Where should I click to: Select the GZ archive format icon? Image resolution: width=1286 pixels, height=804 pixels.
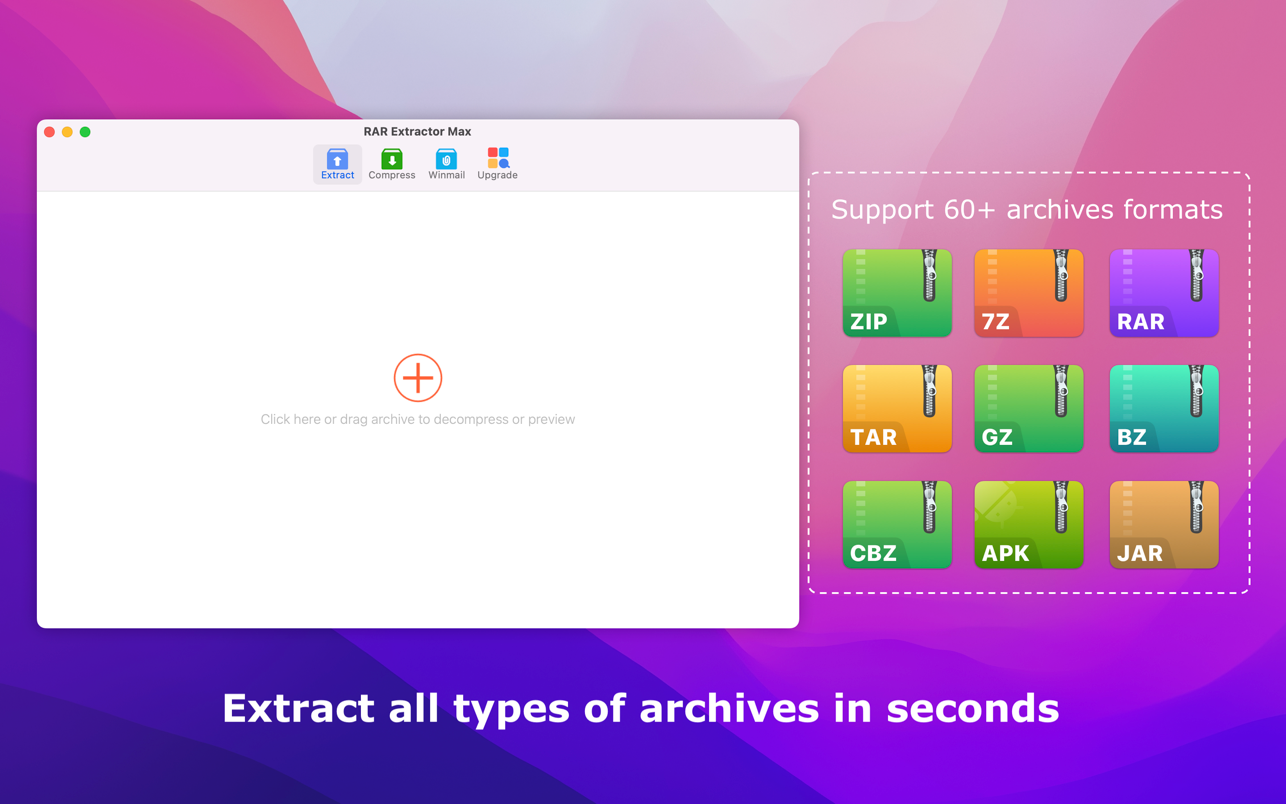pos(1029,409)
